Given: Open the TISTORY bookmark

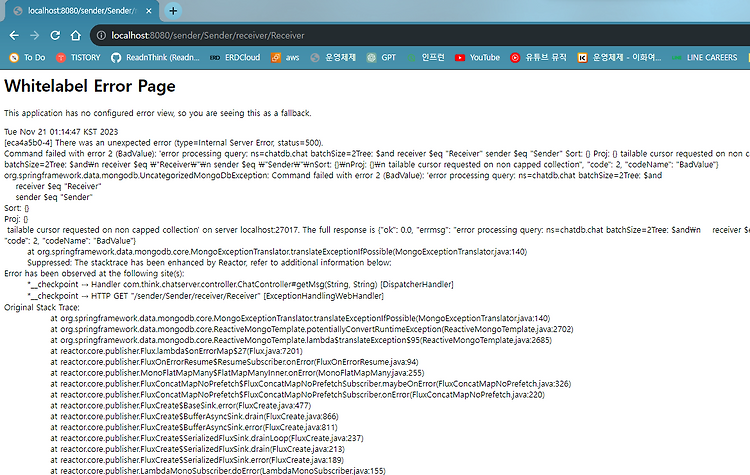Looking at the screenshot, I should tap(79, 57).
